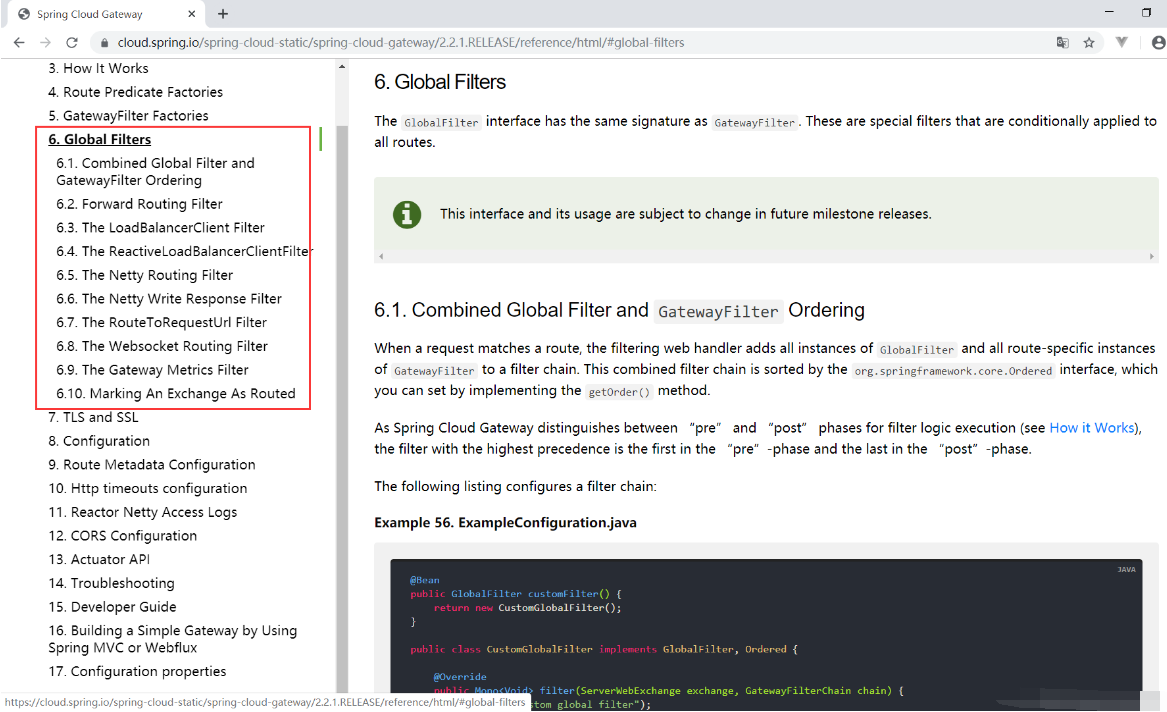Screen dimensions: 1167x712
Task: Click the browser back arrow
Action: pyautogui.click(x=19, y=43)
